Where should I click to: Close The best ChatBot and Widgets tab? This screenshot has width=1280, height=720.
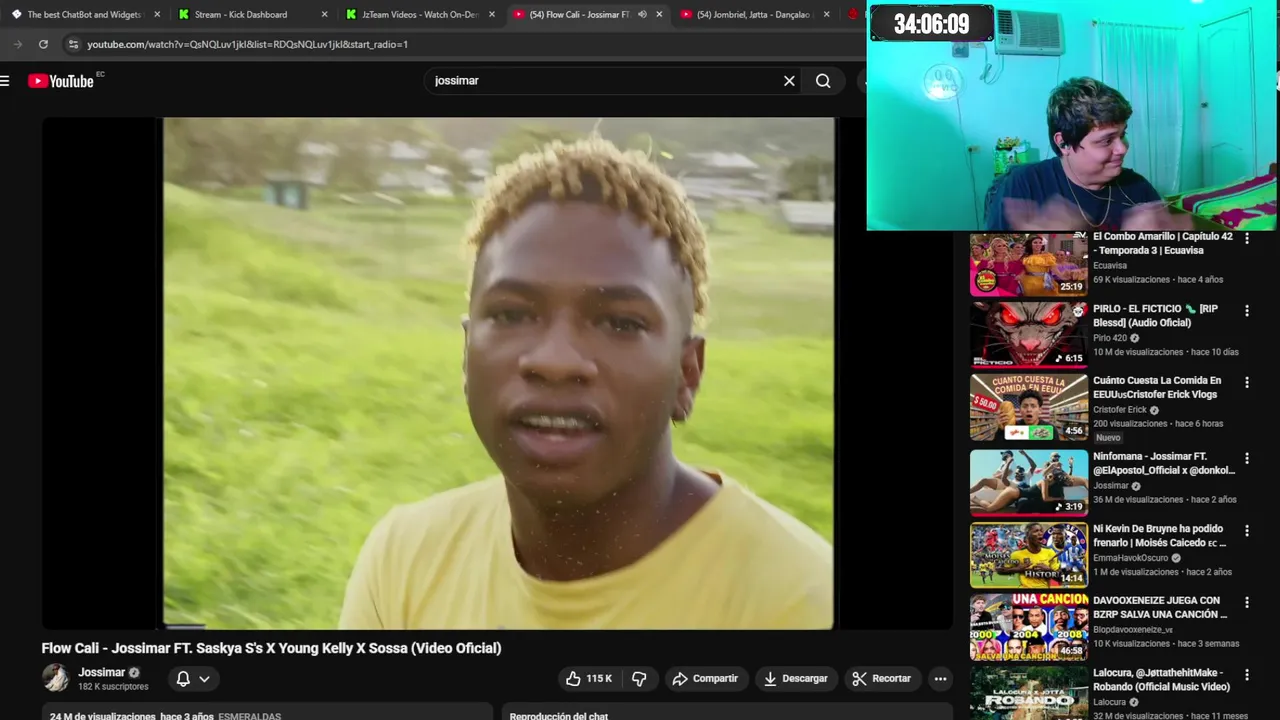(x=157, y=14)
